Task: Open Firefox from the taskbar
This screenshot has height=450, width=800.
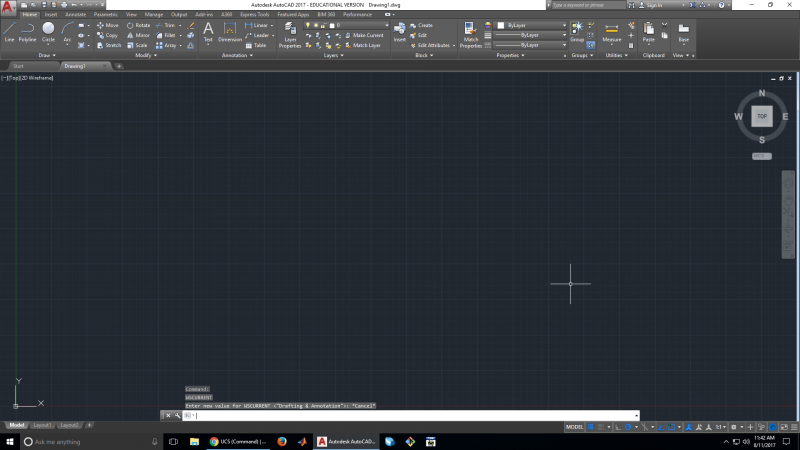Action: pos(282,442)
